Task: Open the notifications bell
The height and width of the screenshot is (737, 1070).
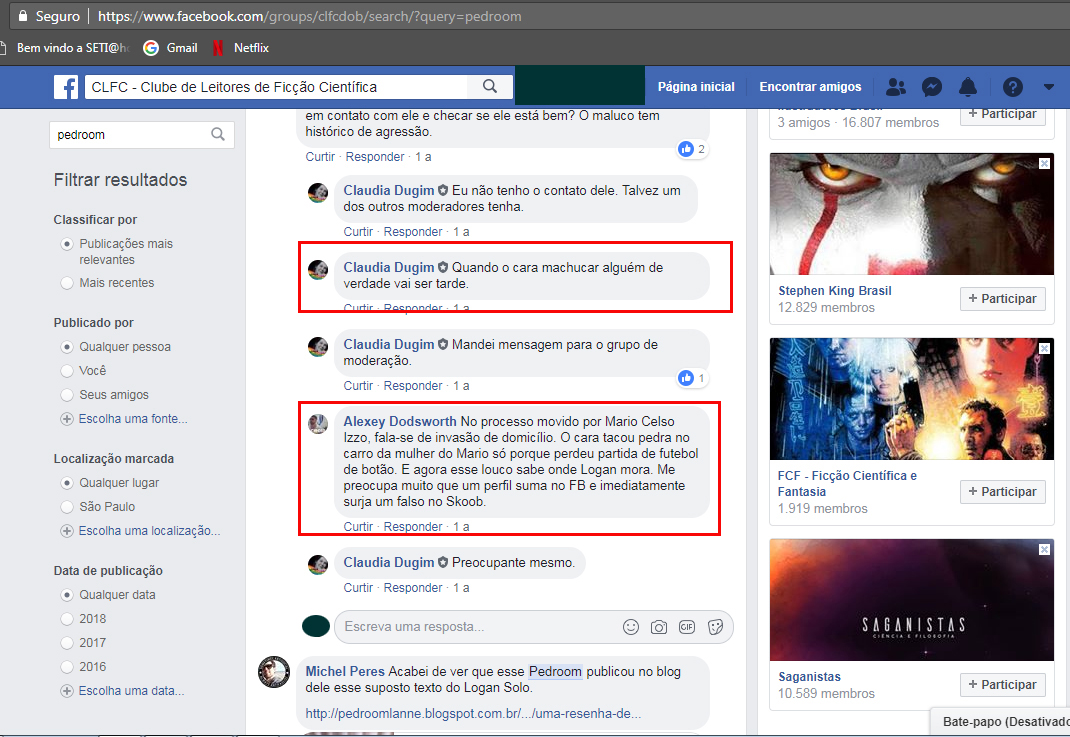Action: pos(968,87)
